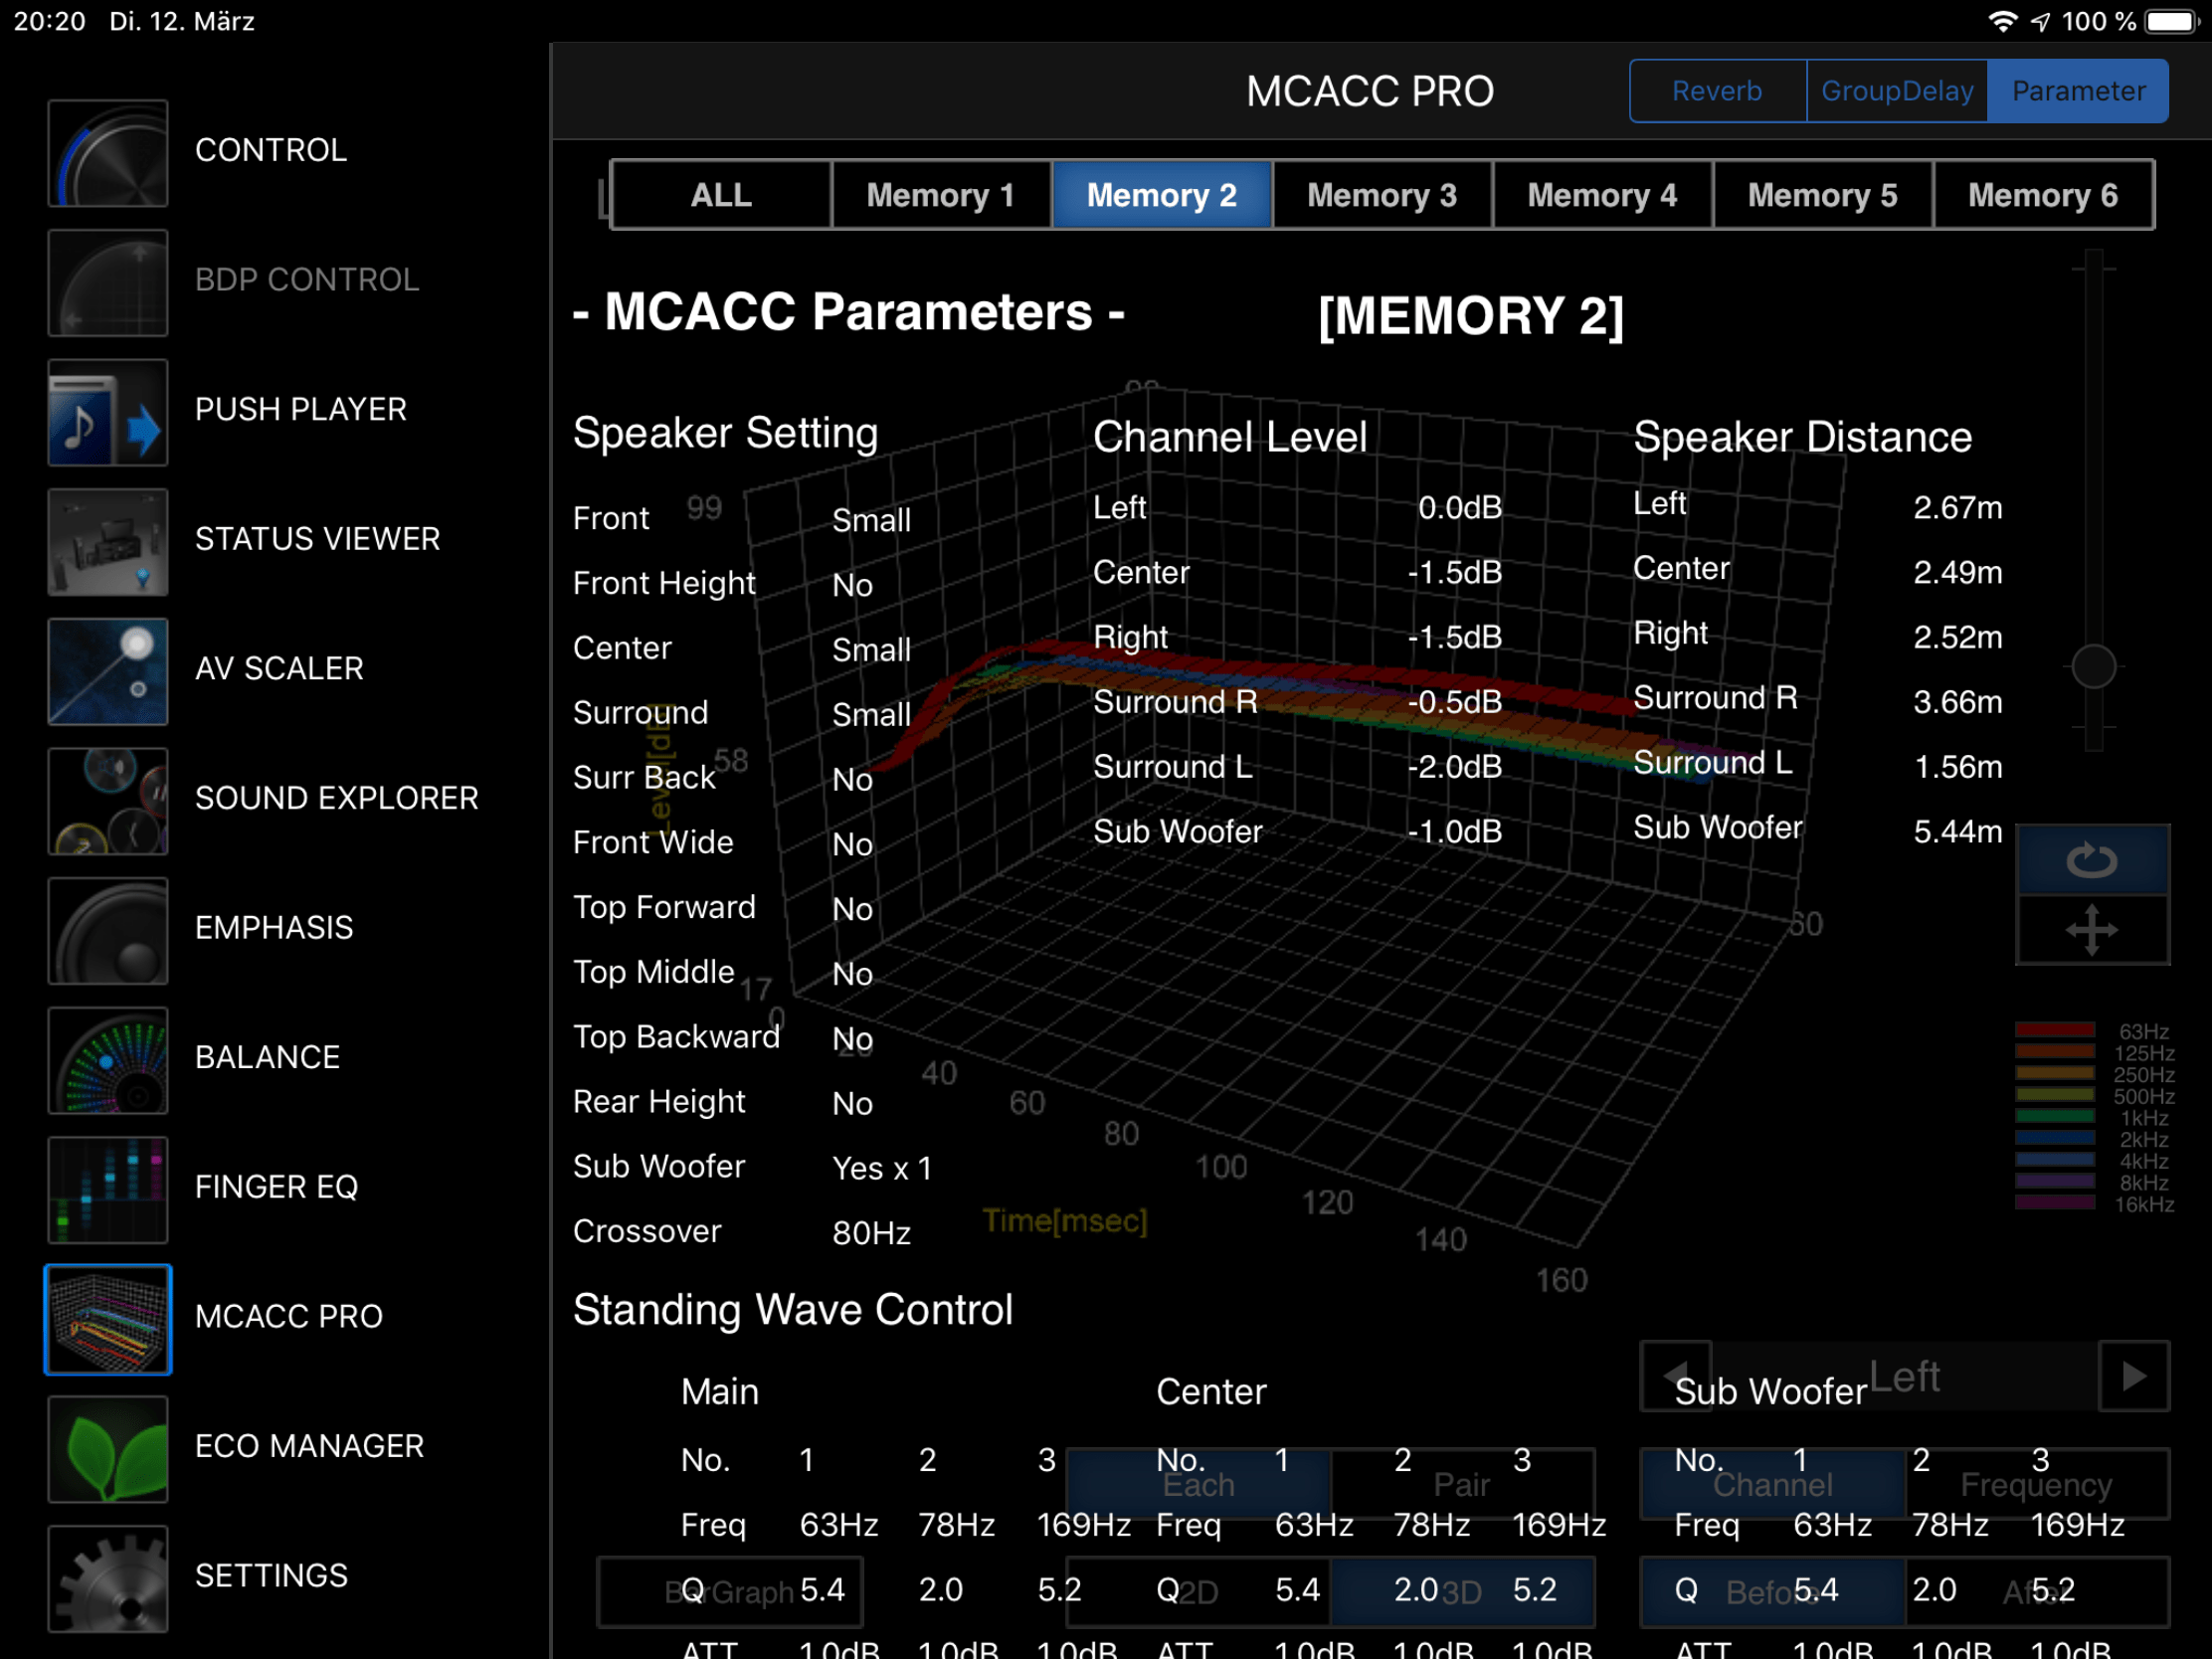Click the graph rotate reset icon
Viewport: 2212px width, 1659px height.
2091,860
